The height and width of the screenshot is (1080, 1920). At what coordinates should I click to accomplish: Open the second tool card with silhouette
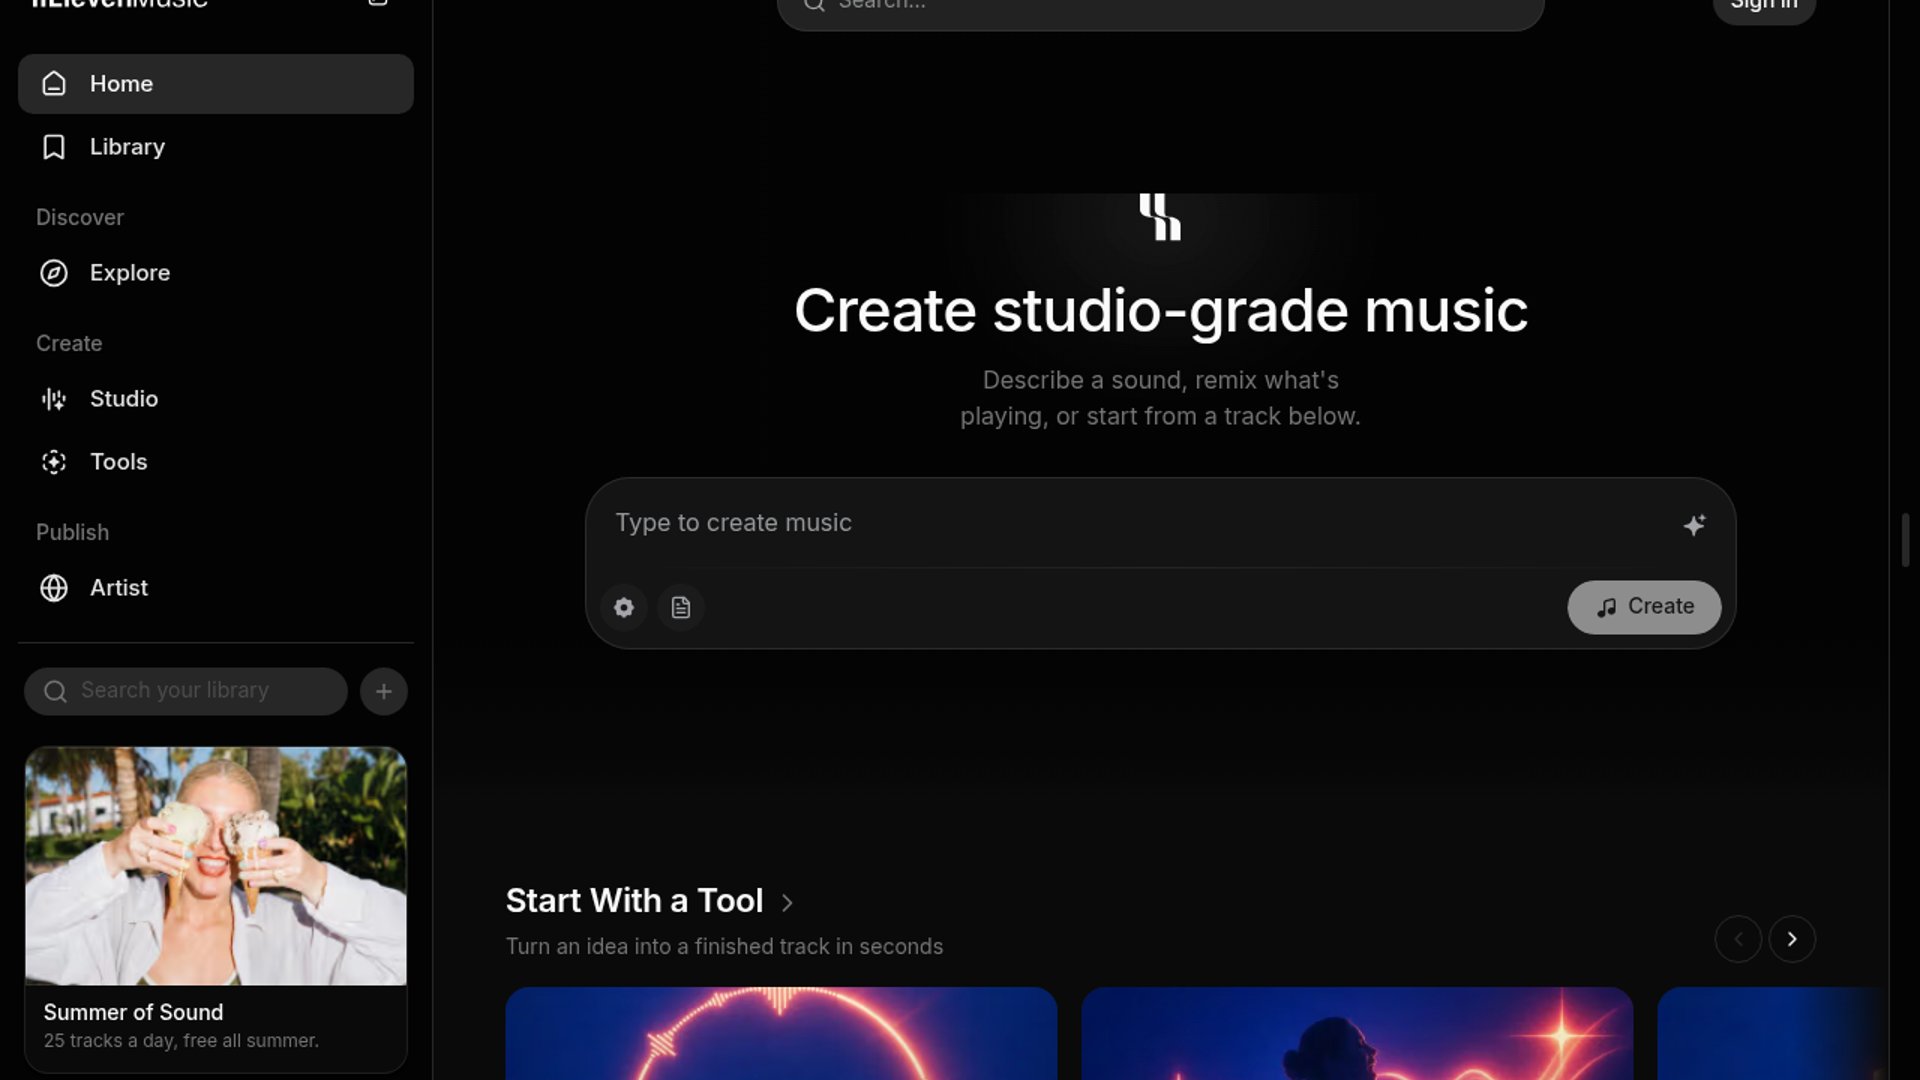(x=1357, y=1033)
